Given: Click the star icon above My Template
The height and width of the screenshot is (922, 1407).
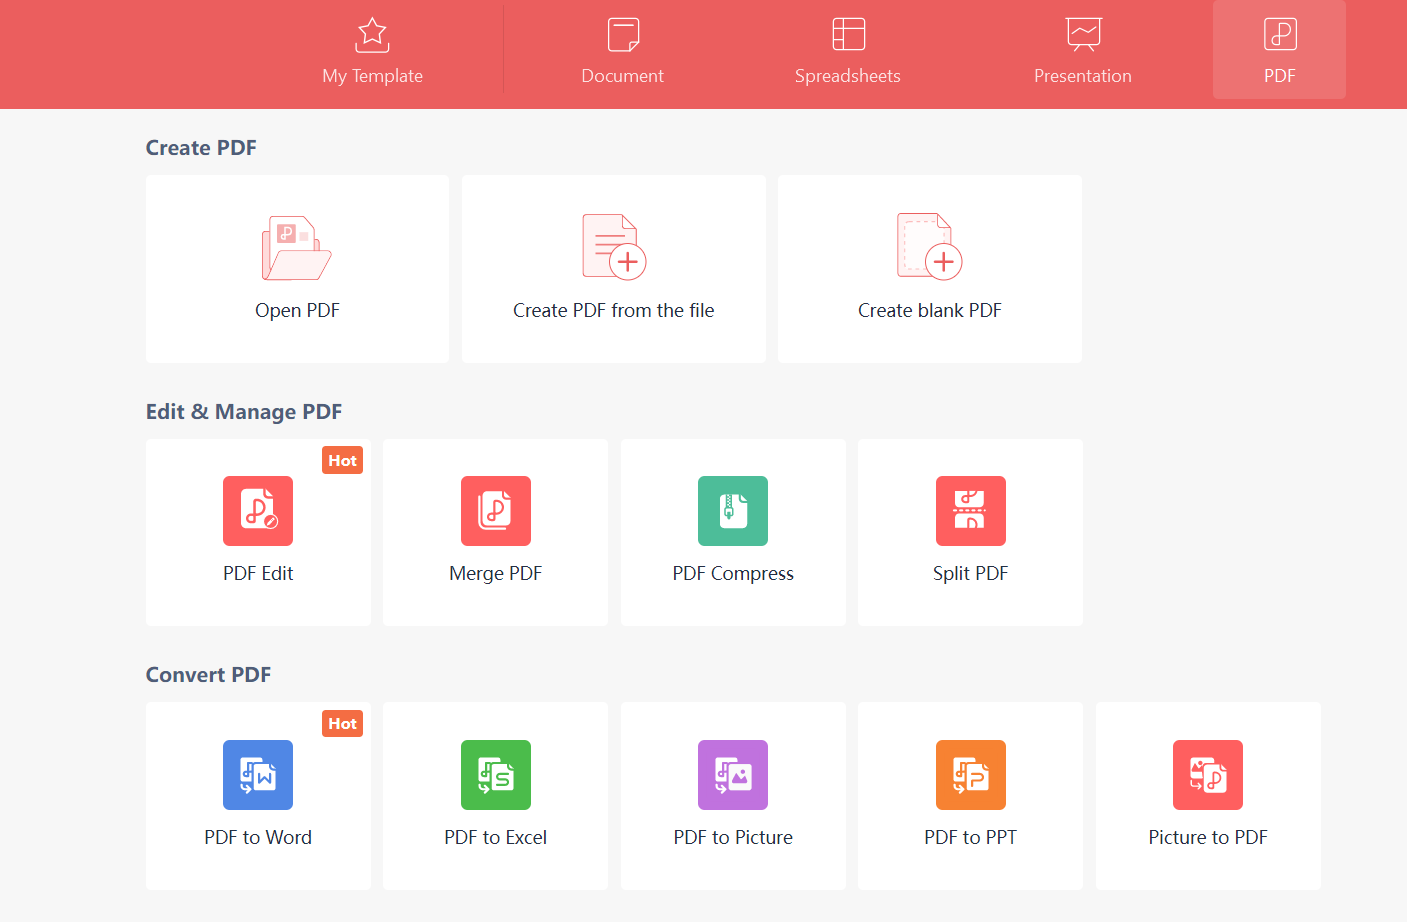Looking at the screenshot, I should 372,34.
